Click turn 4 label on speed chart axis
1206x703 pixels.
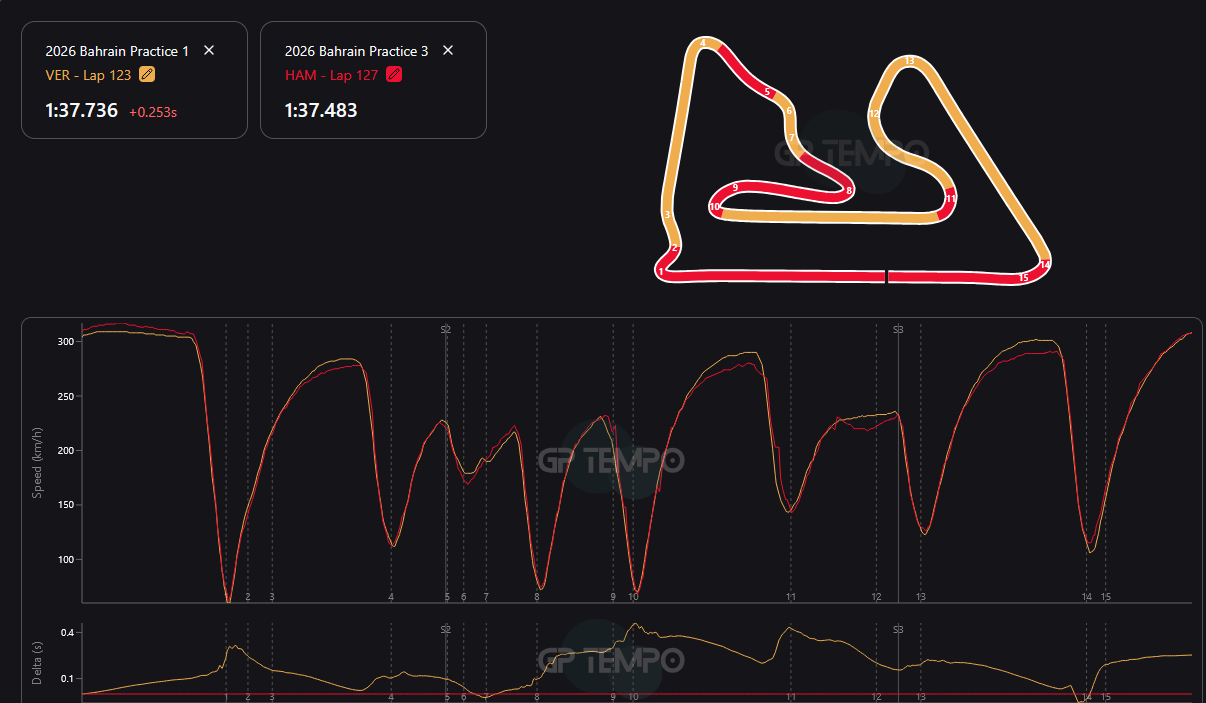point(391,597)
